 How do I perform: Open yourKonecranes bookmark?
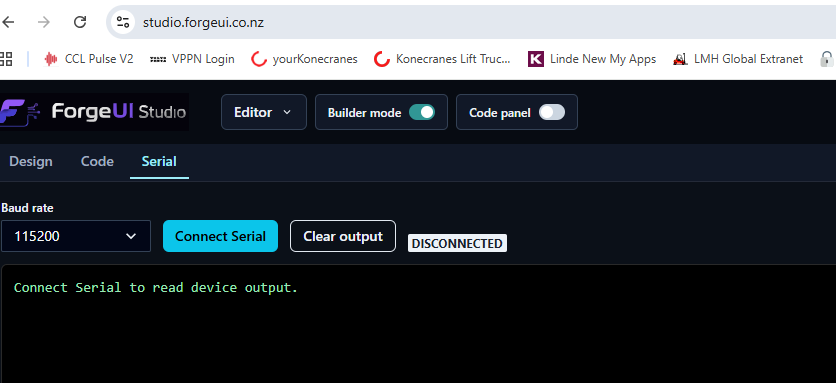pyautogui.click(x=304, y=59)
